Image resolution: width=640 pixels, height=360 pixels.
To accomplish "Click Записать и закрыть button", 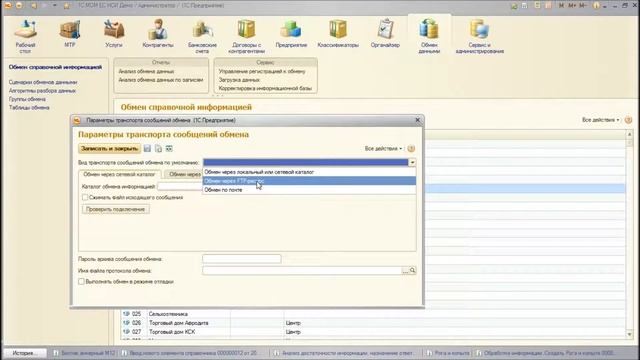I will pos(109,149).
